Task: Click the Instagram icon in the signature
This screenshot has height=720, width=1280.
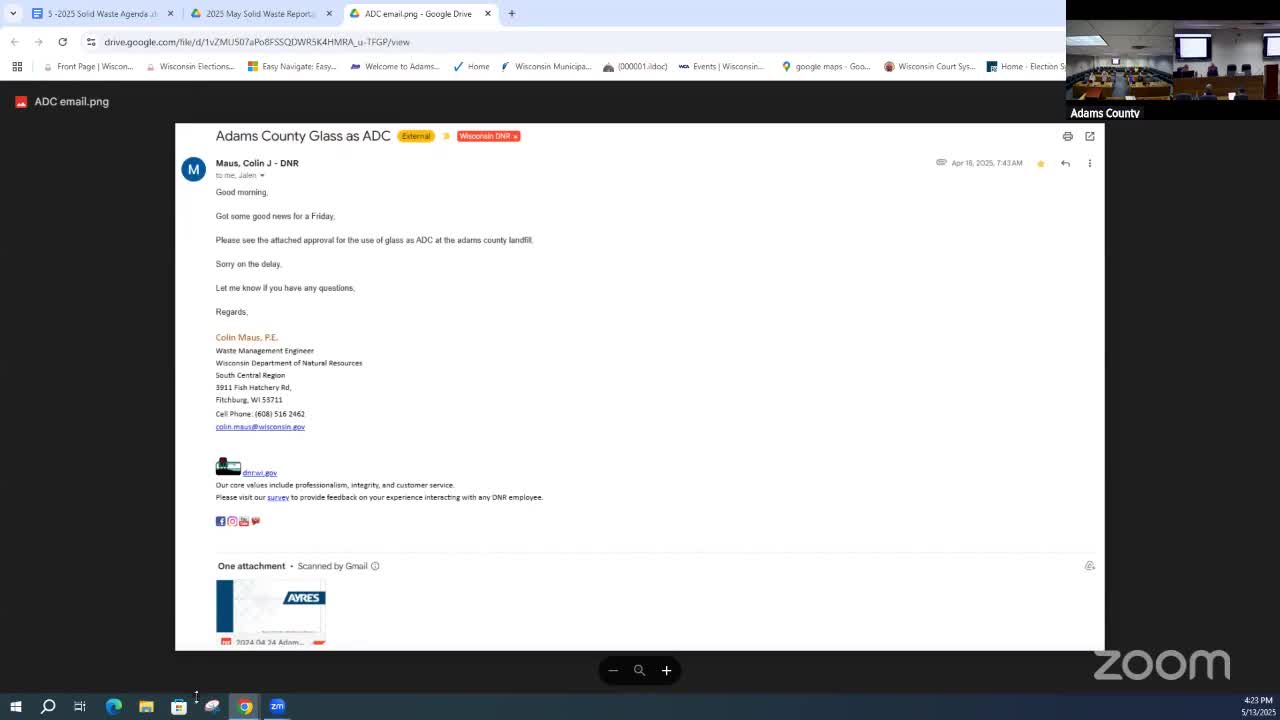Action: (232, 521)
